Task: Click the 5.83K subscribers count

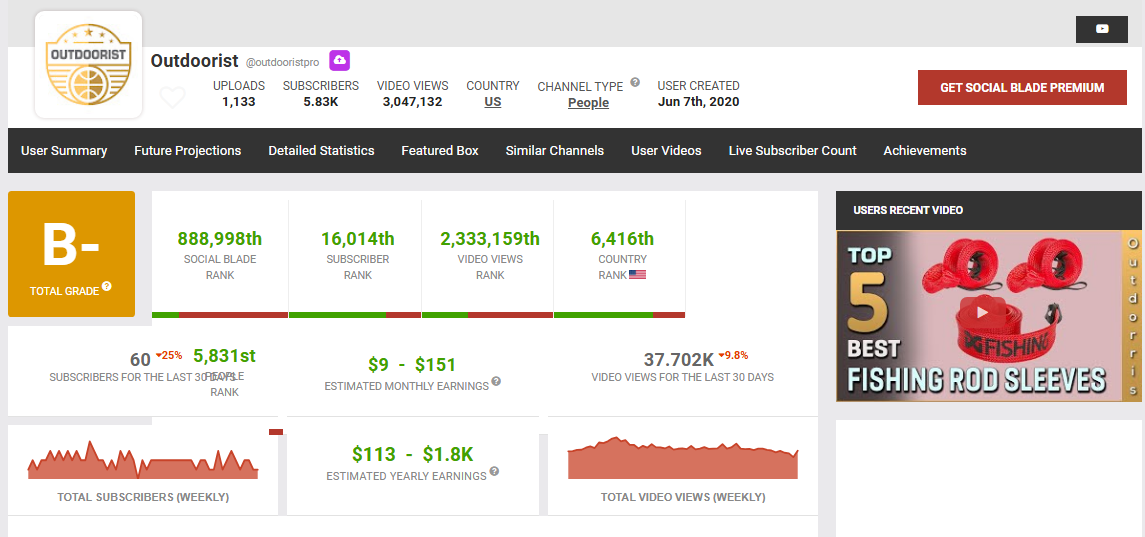Action: click(x=321, y=102)
